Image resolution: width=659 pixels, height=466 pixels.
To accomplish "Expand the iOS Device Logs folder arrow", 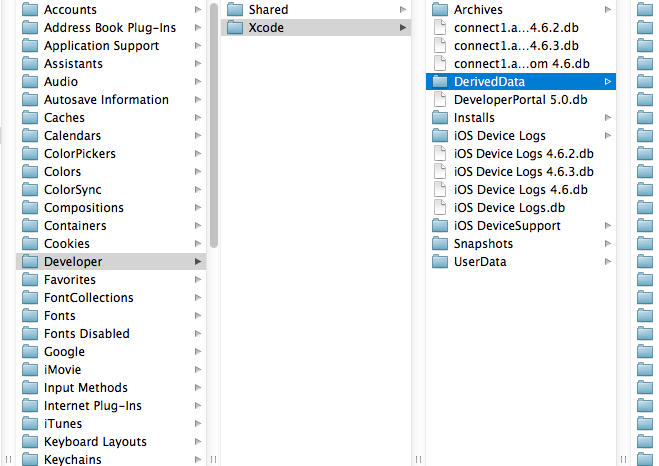I will coord(608,135).
